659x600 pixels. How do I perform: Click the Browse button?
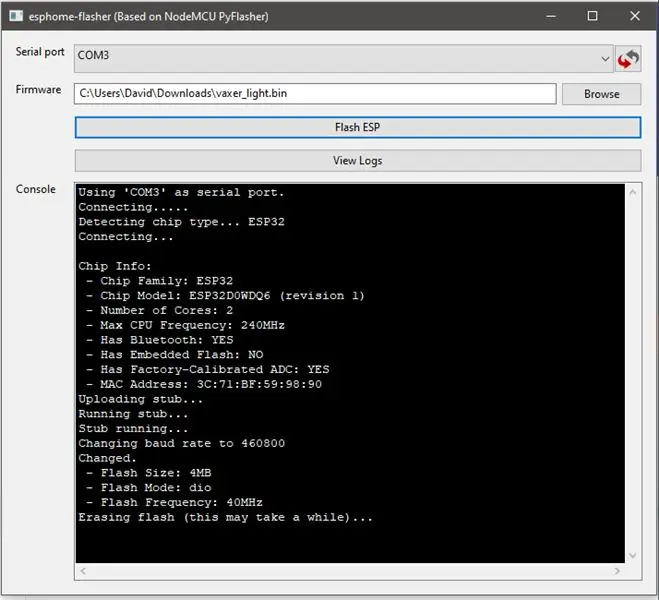[x=601, y=94]
